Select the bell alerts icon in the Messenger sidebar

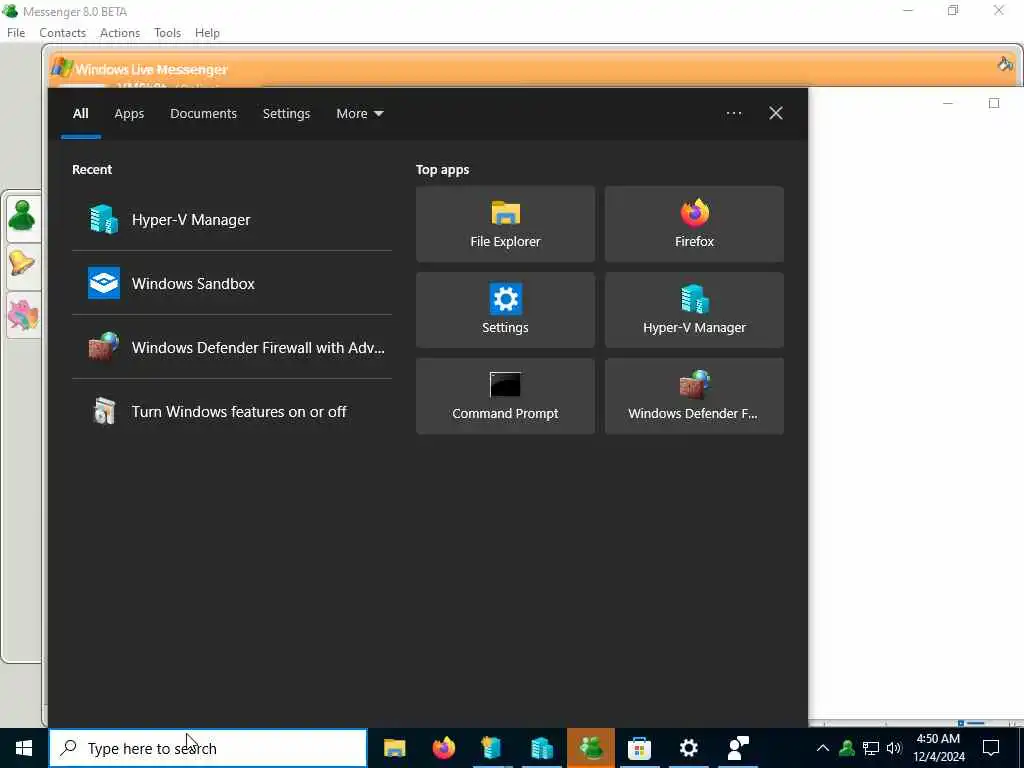coord(23,265)
